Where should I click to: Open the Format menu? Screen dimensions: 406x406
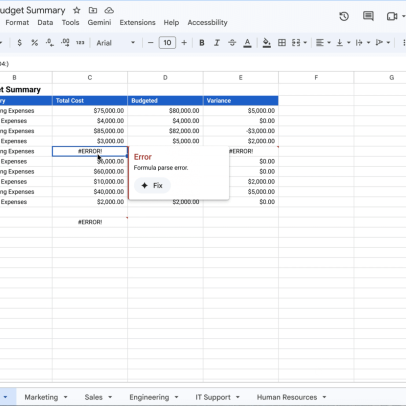(17, 22)
